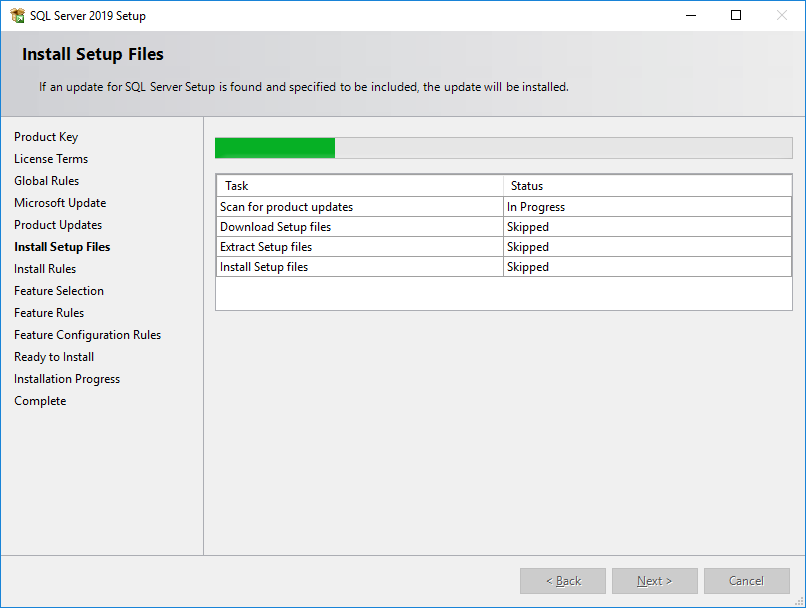
Task: Select the License Terms step
Action: point(51,159)
